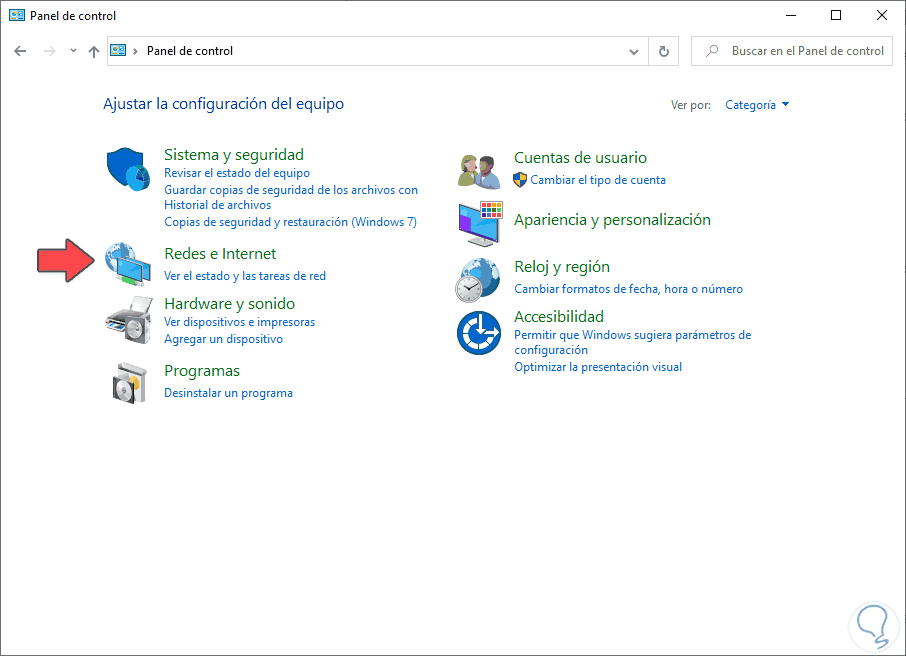Go back with the left arrow
Viewport: 906px width, 656px height.
pyautogui.click(x=20, y=51)
